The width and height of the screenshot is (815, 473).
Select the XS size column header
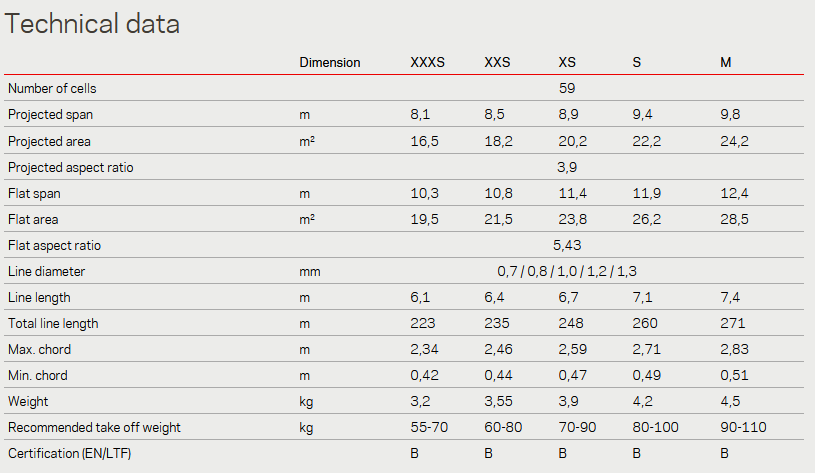click(x=567, y=62)
